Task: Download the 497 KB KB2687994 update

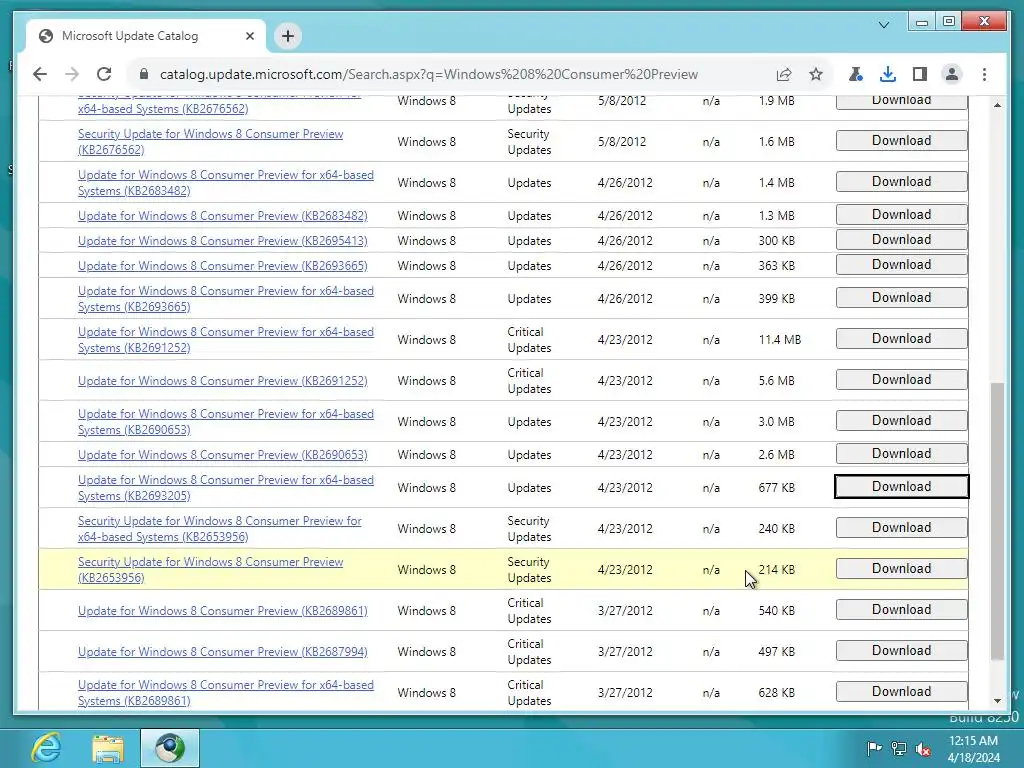Action: point(901,650)
